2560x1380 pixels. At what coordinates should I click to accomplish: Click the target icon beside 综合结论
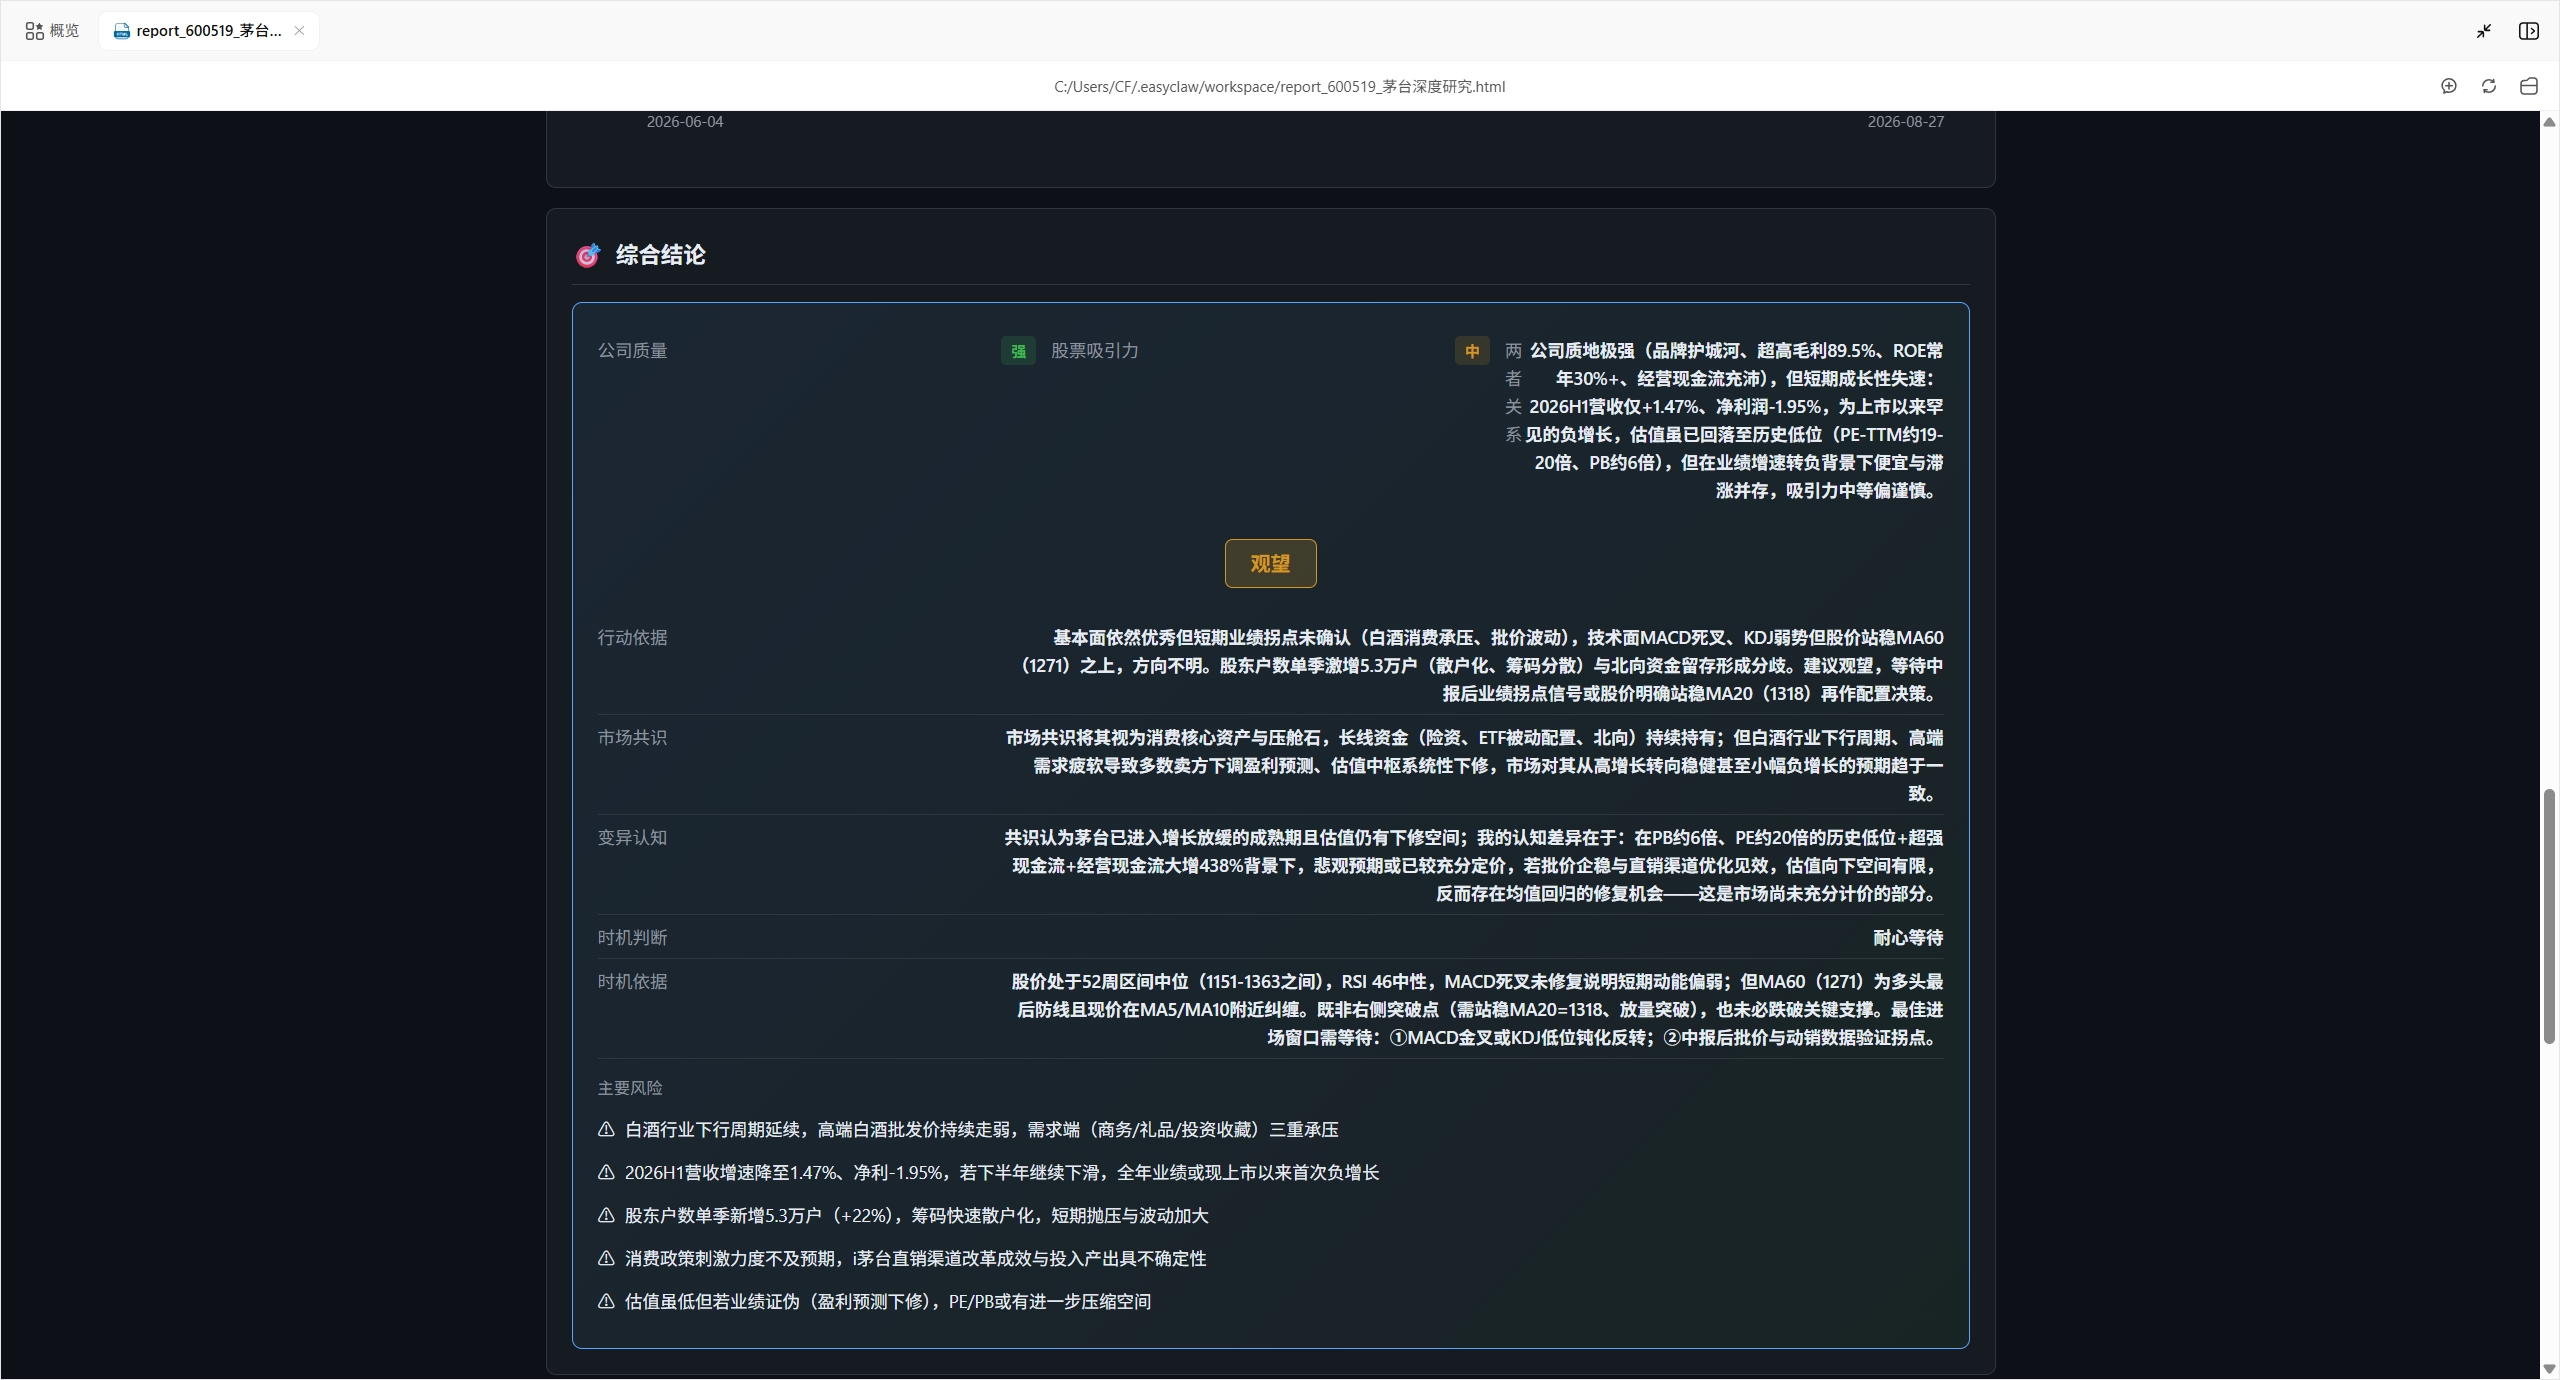[x=588, y=255]
